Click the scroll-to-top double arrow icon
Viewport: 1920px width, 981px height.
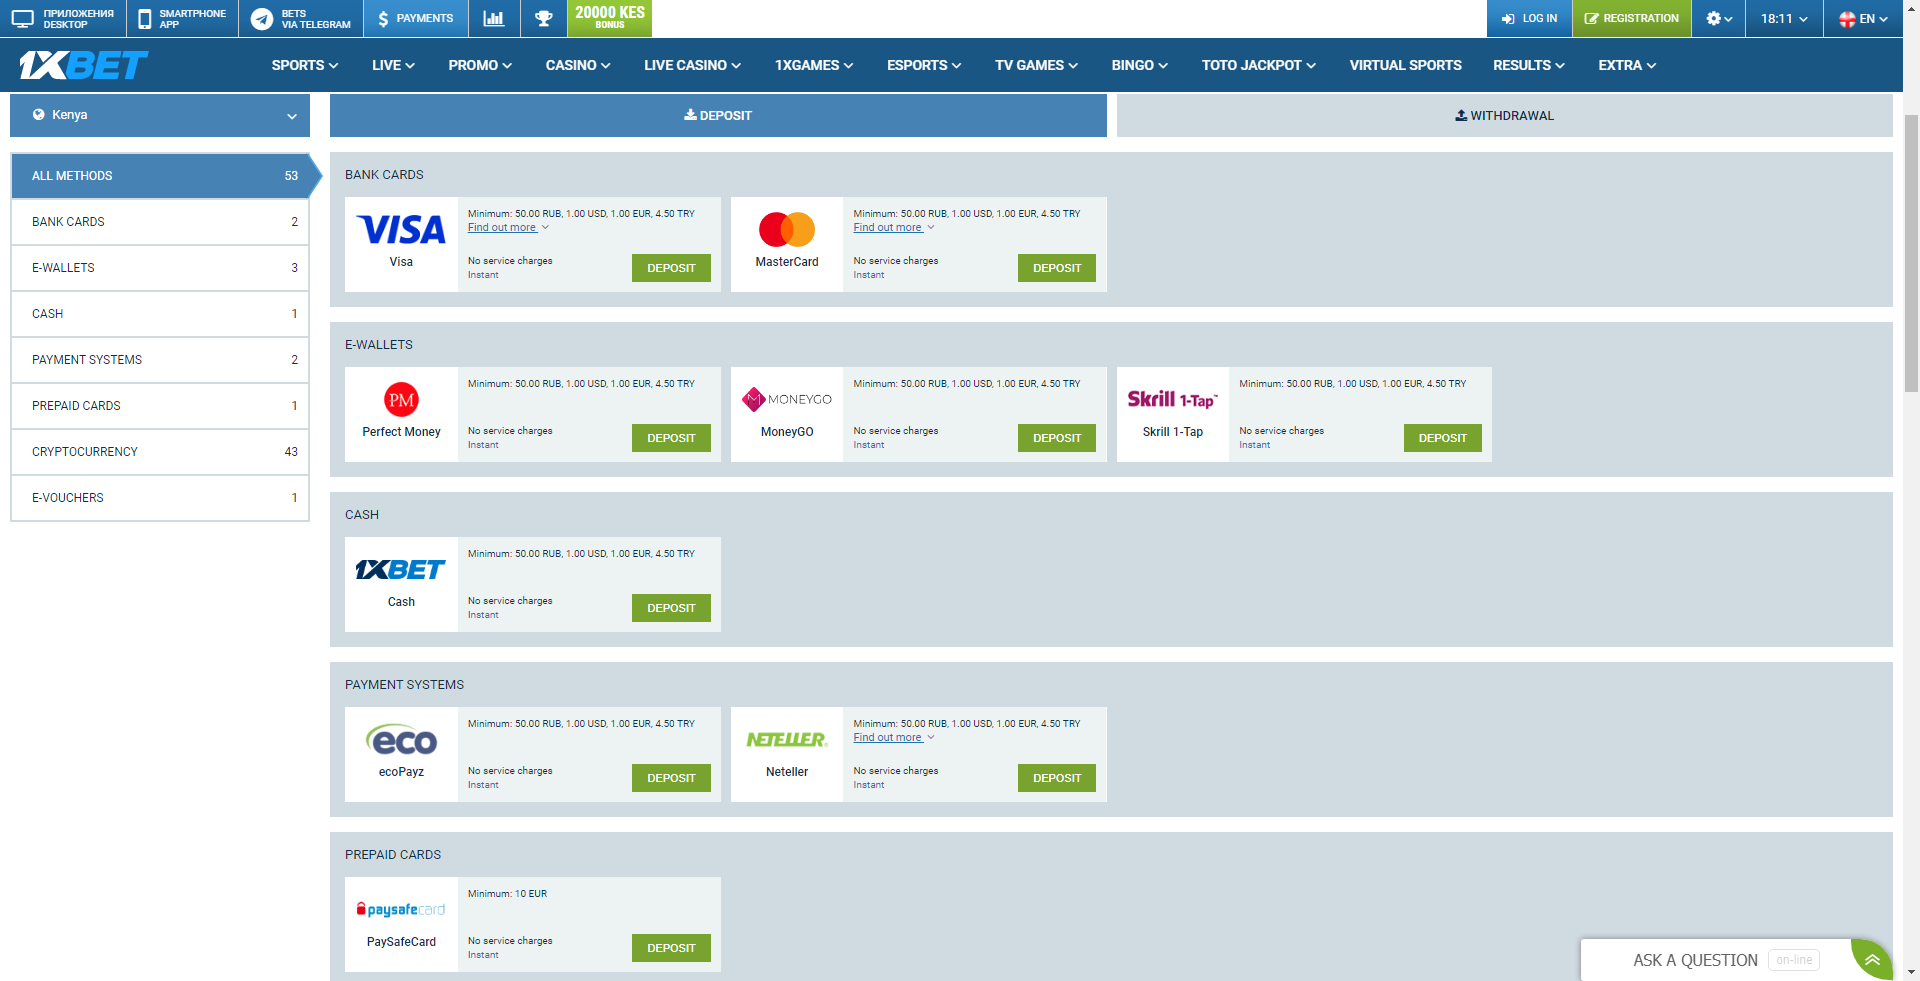1872,960
